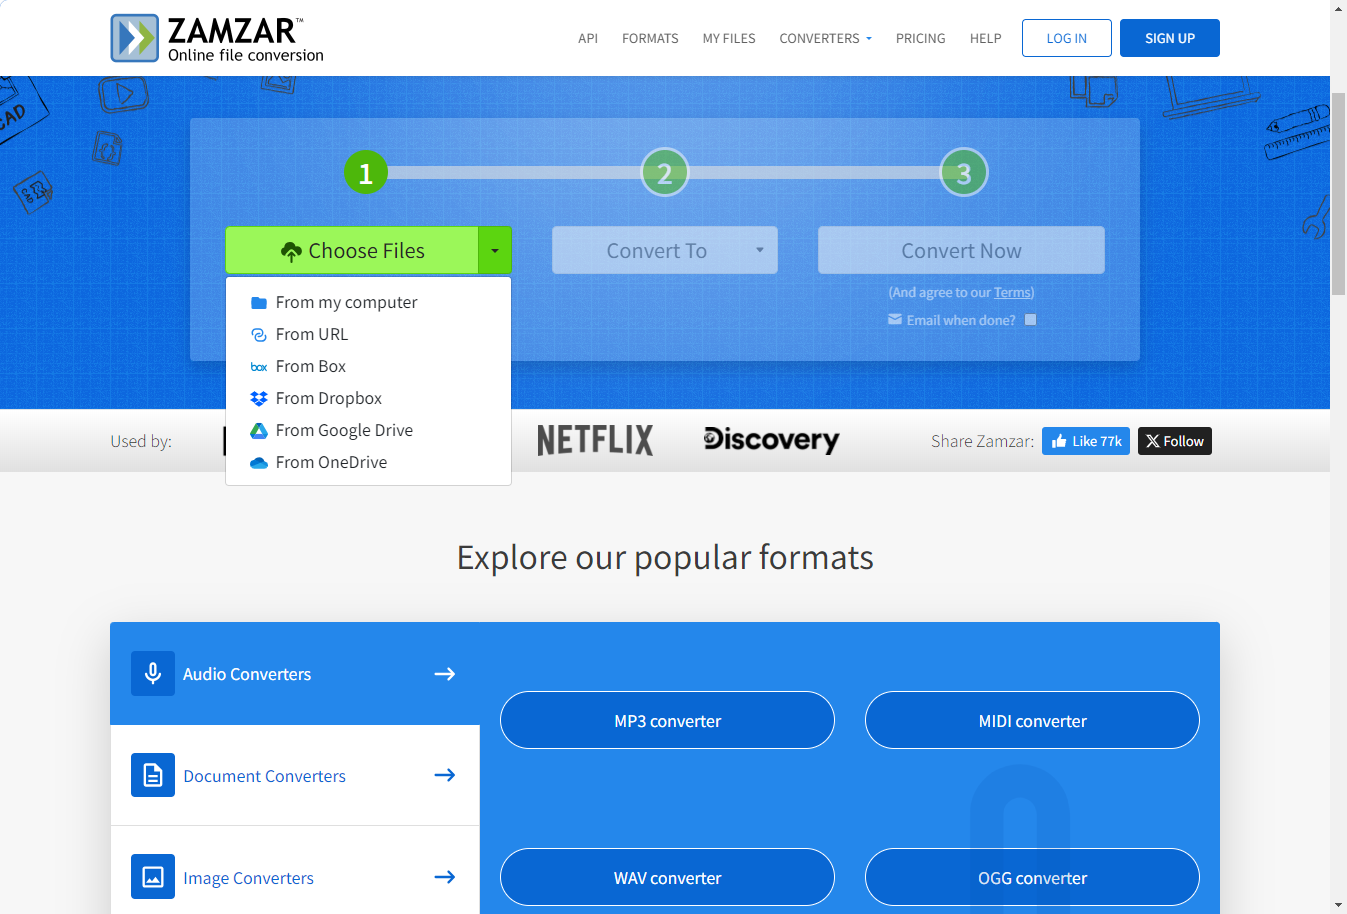Open the MP3 converter
Image resolution: width=1347 pixels, height=914 pixels.
coord(667,721)
